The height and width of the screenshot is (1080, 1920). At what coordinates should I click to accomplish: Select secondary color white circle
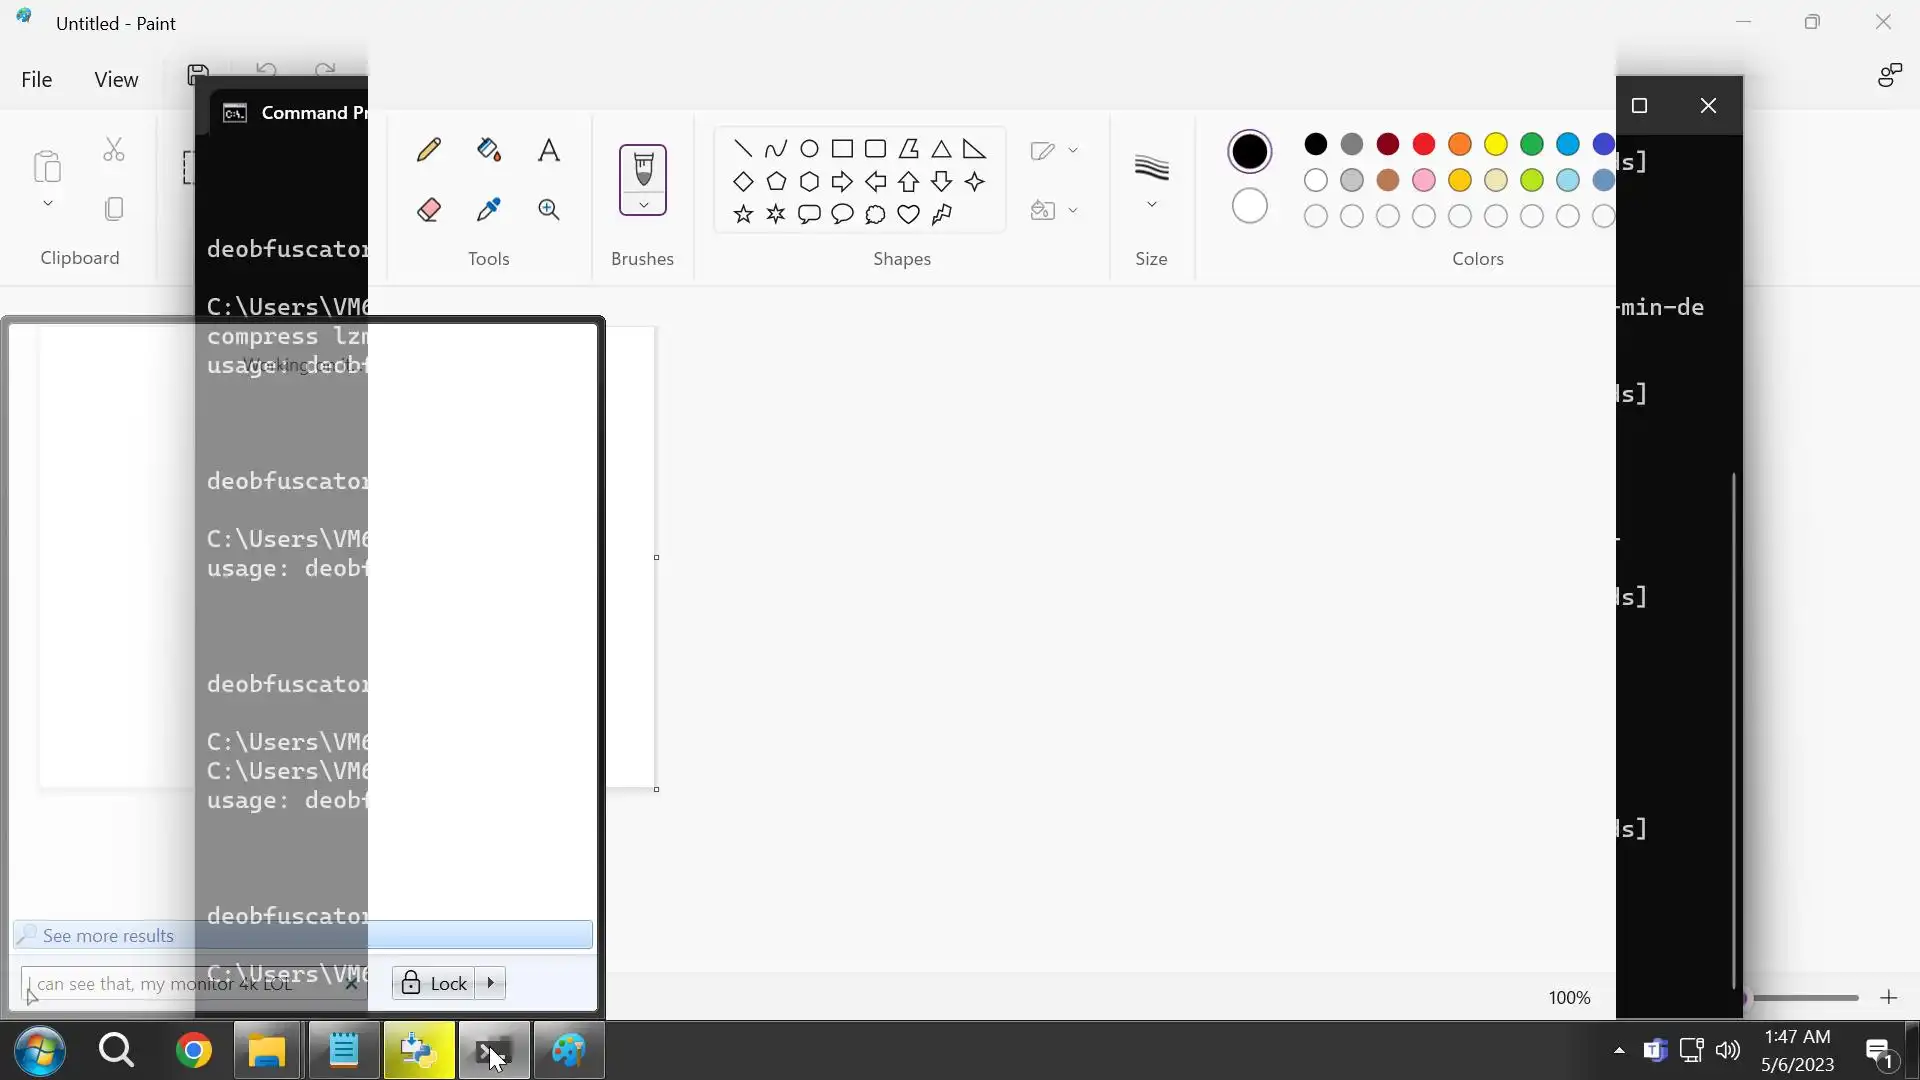pyautogui.click(x=1250, y=206)
